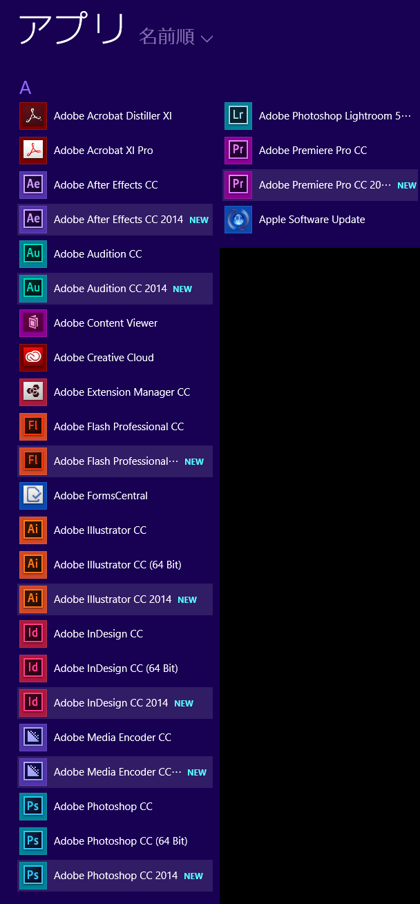Click the Adobe Illustrator CC icon
The width and height of the screenshot is (420, 904).
click(33, 530)
